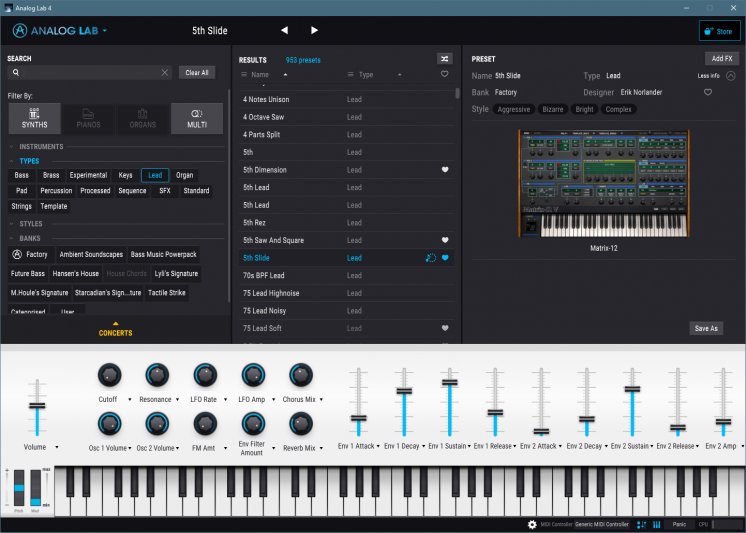
Task: Expand the Instruments section
Action: click(x=41, y=147)
